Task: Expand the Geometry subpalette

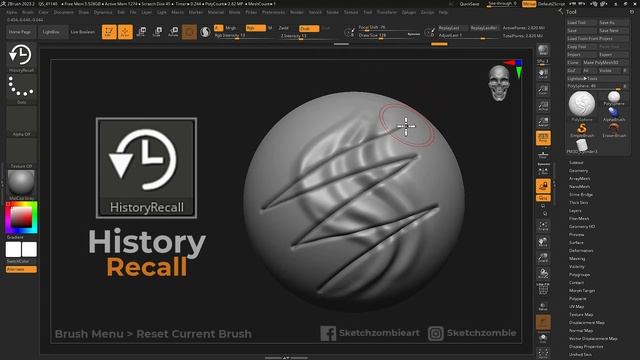Action: pos(578,171)
